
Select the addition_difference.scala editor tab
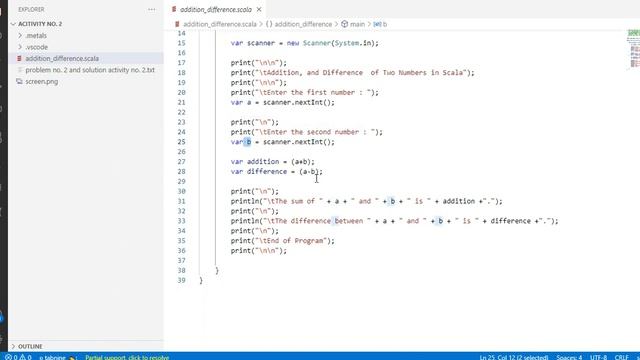click(216, 9)
